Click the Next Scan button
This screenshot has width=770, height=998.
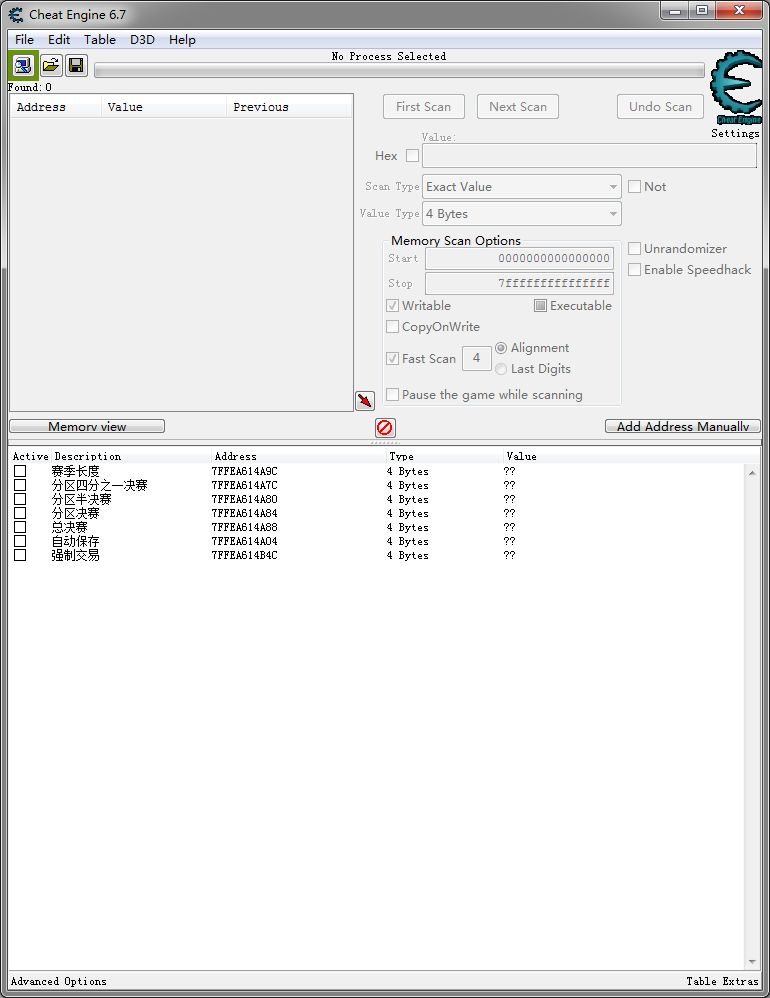[x=518, y=106]
